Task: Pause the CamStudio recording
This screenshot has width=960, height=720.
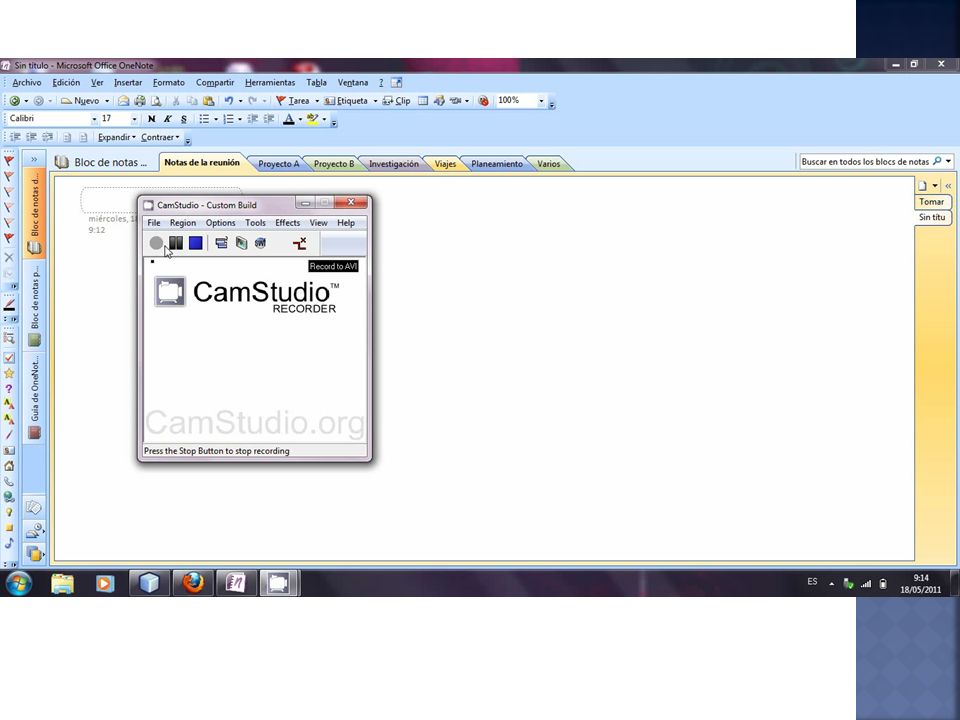Action: pos(176,243)
